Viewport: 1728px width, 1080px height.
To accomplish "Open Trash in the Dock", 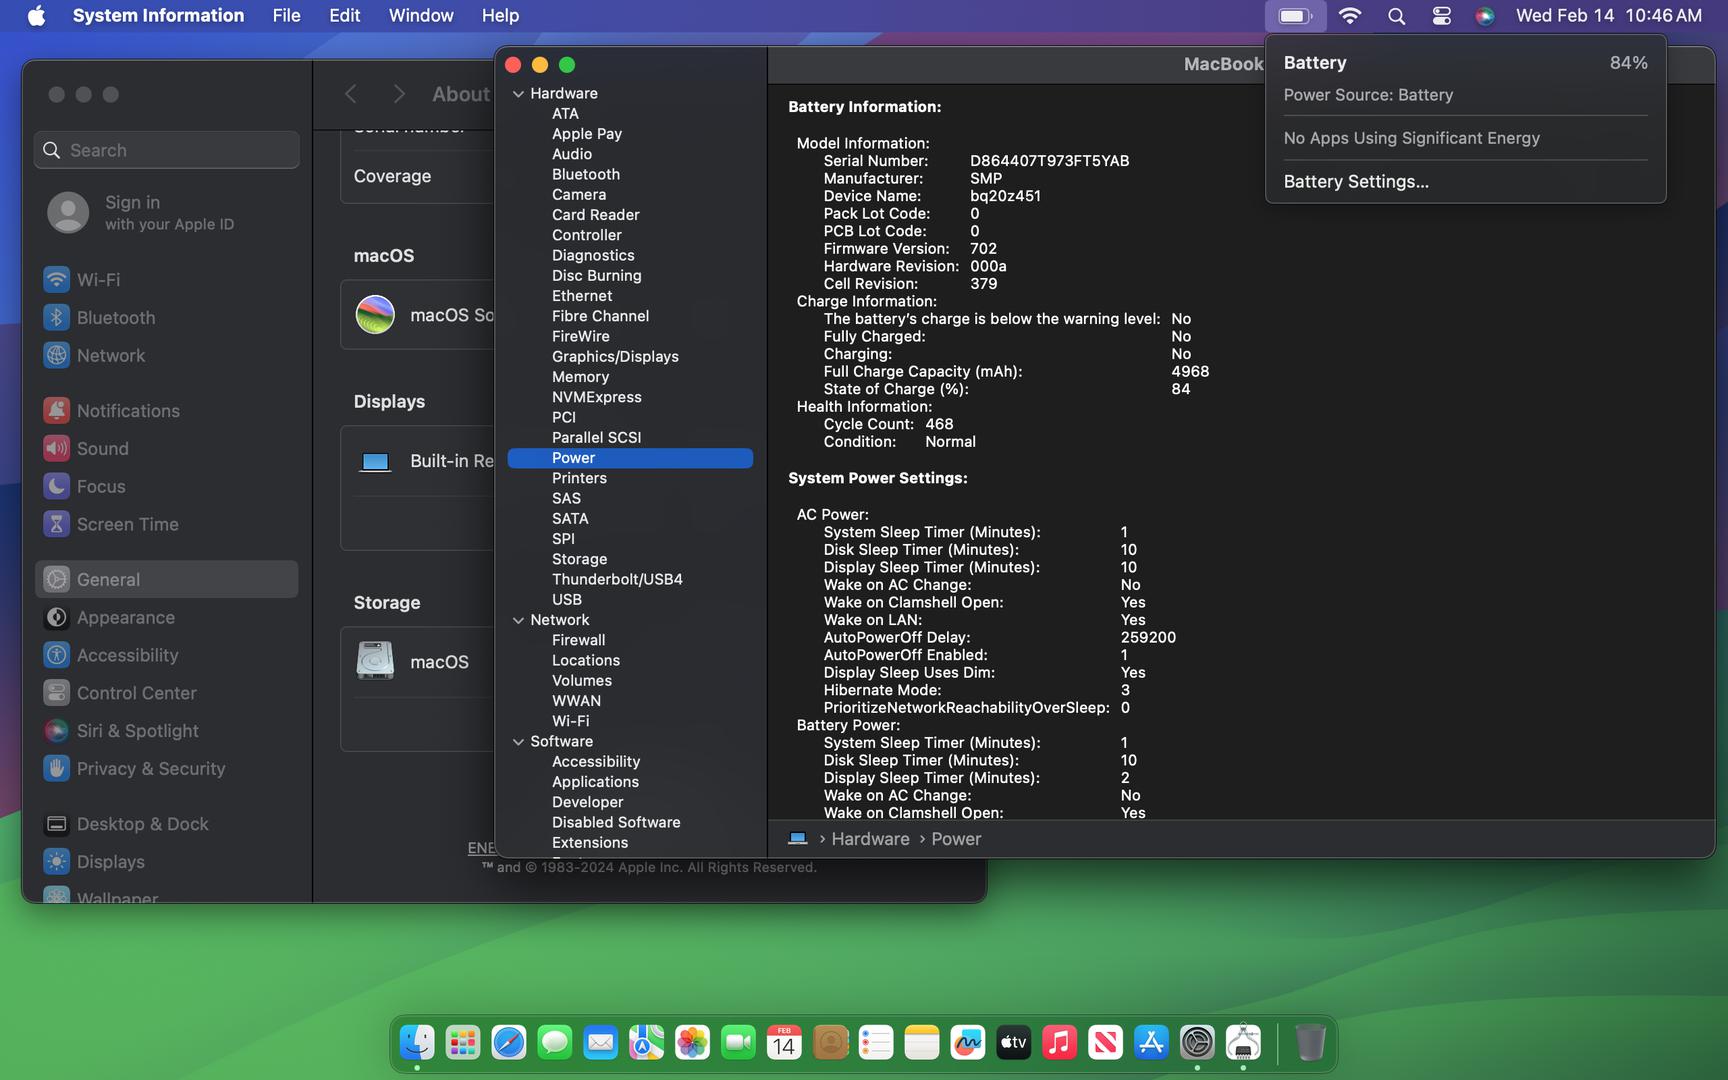I will point(1310,1043).
